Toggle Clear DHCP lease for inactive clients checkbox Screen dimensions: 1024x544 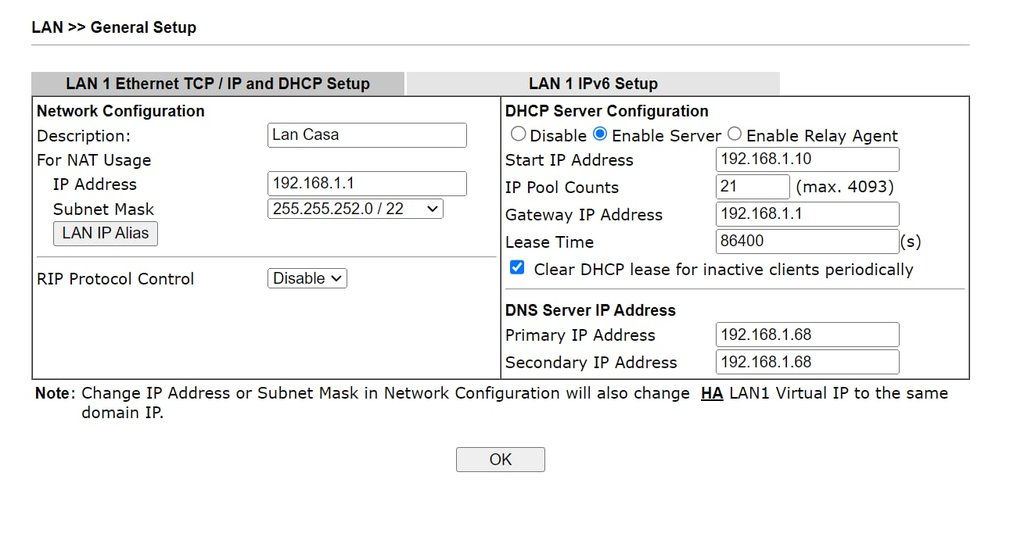(517, 268)
